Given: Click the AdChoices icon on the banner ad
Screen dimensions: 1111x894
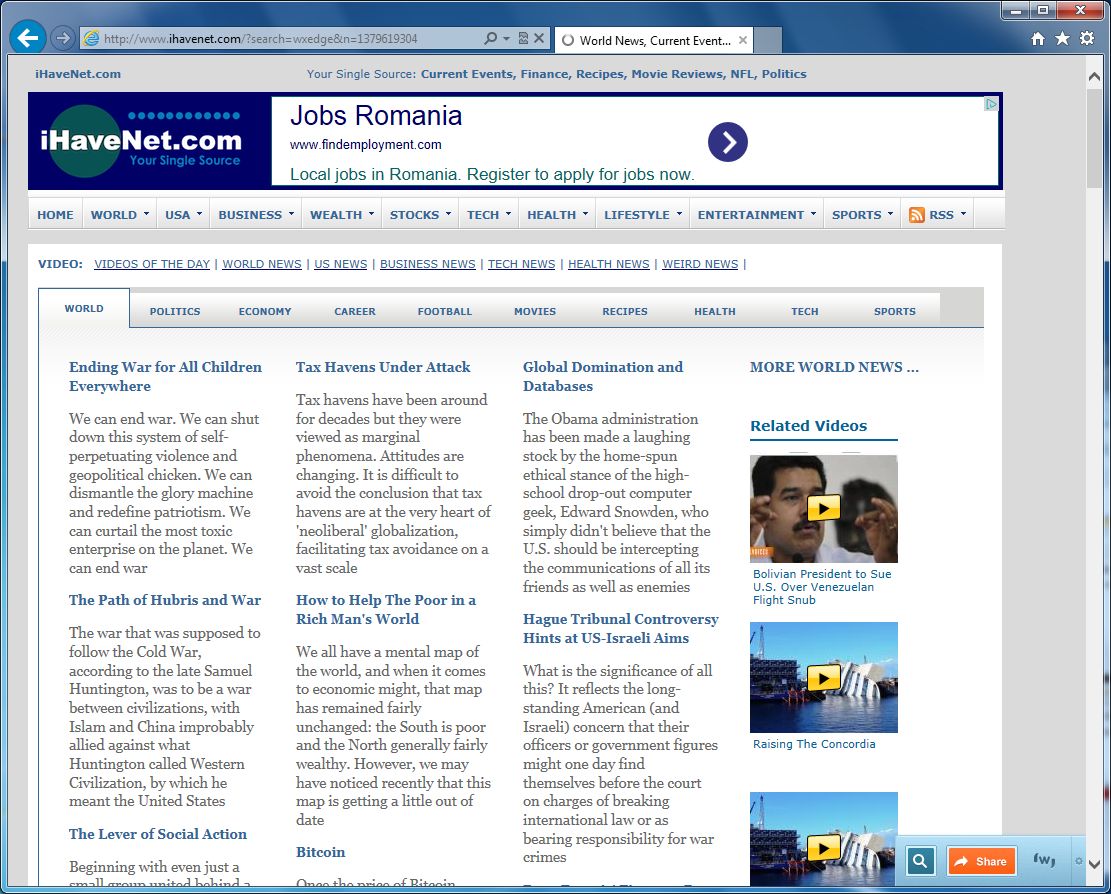Looking at the screenshot, I should tap(991, 104).
